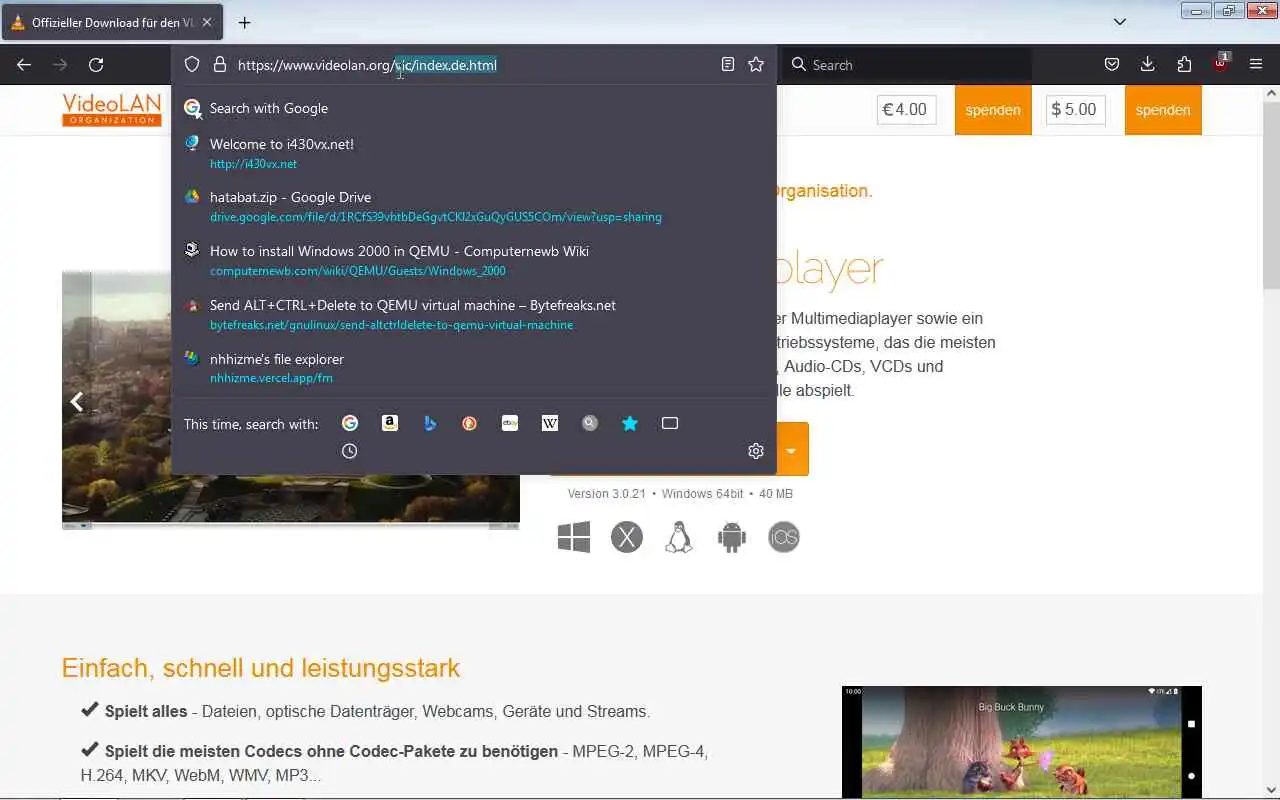Click the uBlock extension icon with badge
Viewport: 1280px width, 800px height.
click(x=1221, y=63)
